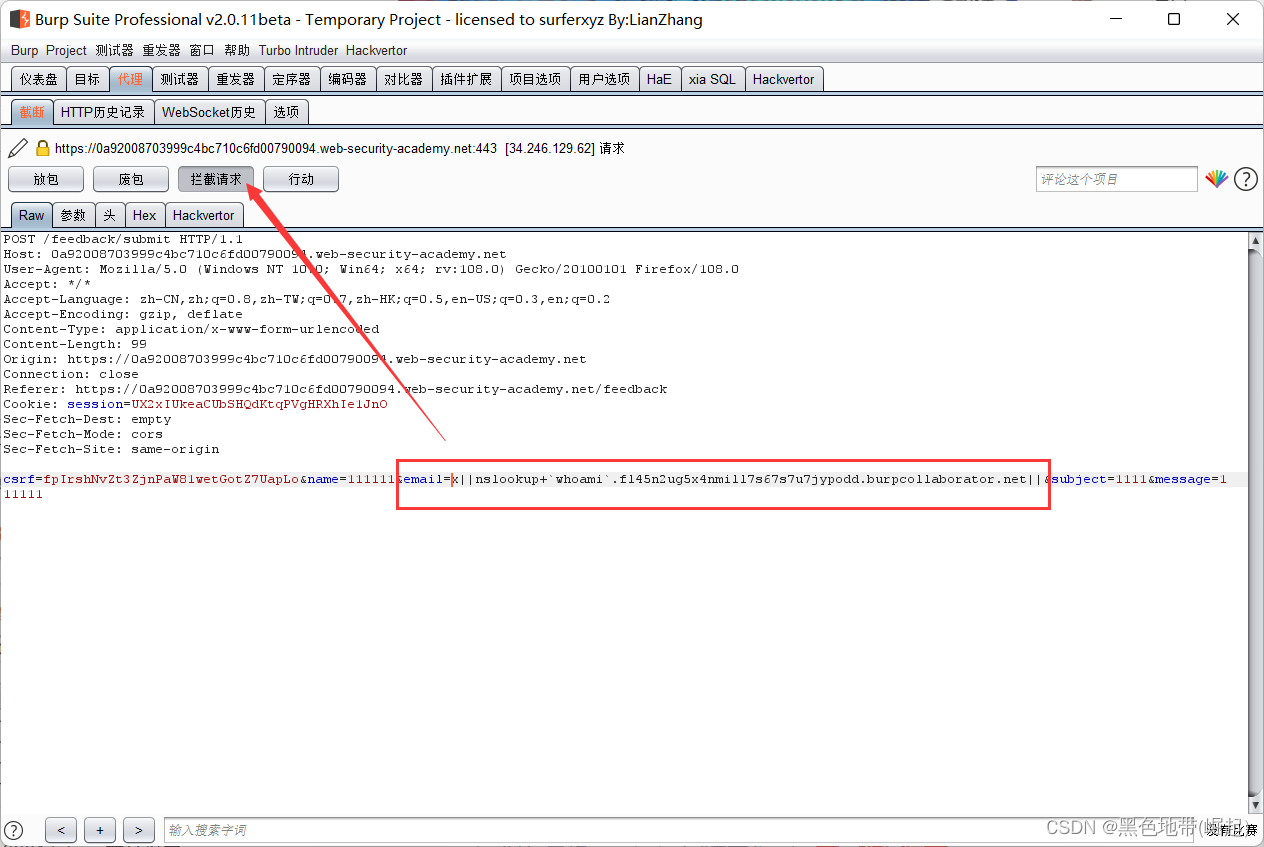1264x847 pixels.
Task: Open the 测试器 menu
Action: (x=115, y=50)
